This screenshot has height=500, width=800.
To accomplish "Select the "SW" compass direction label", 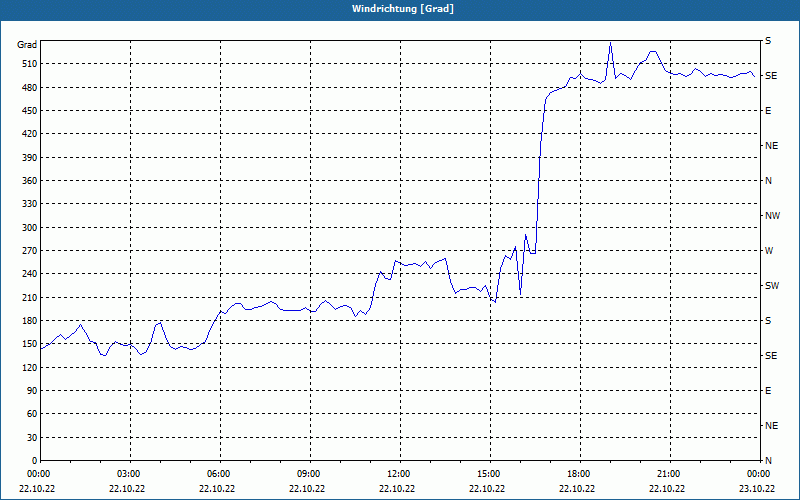I will [x=772, y=286].
